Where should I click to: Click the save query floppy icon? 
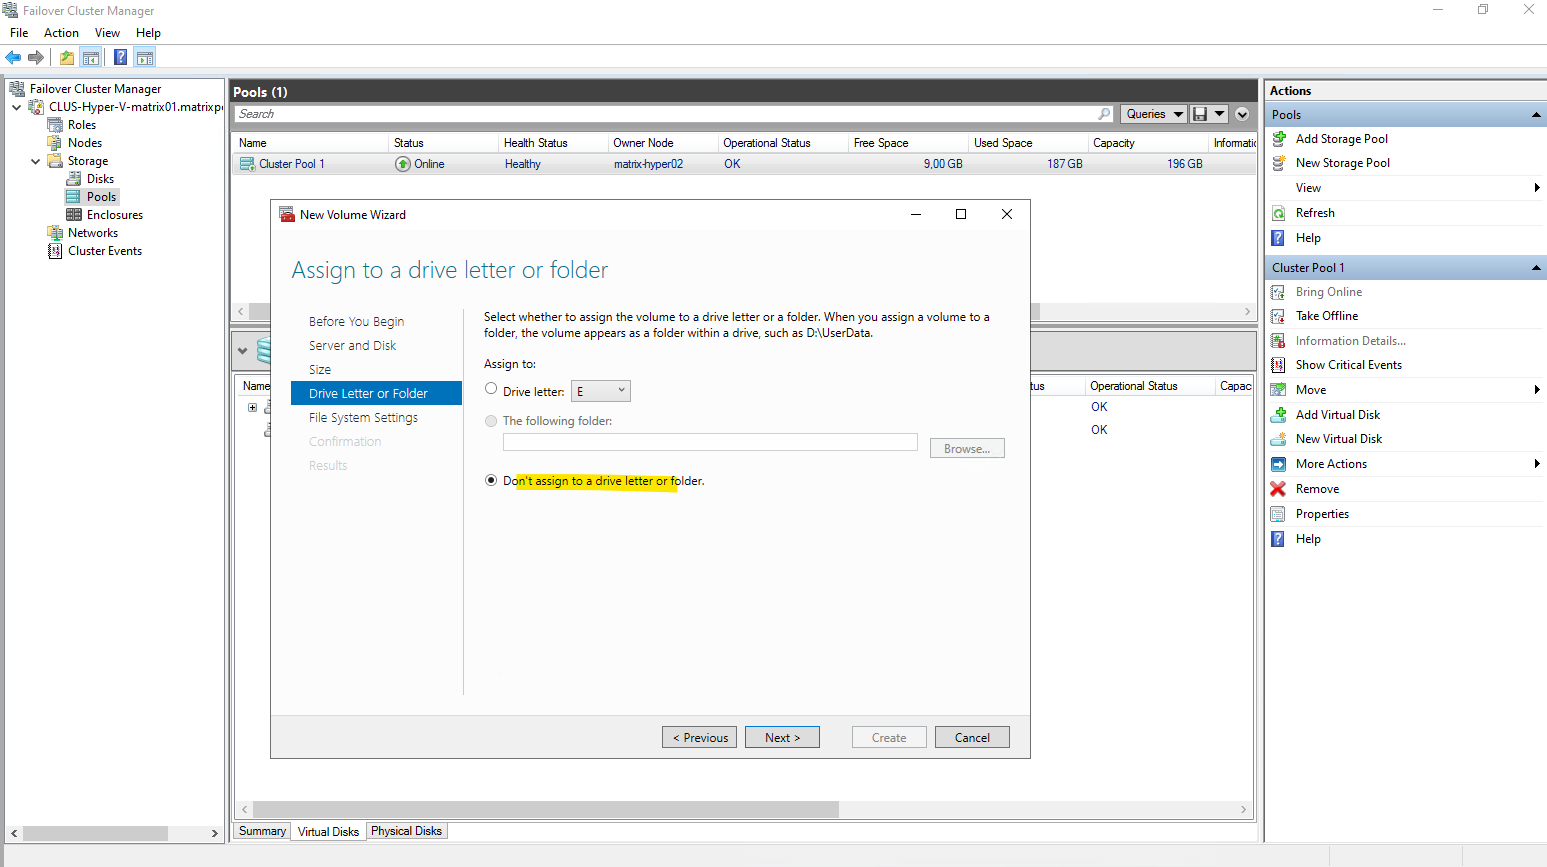click(1200, 114)
